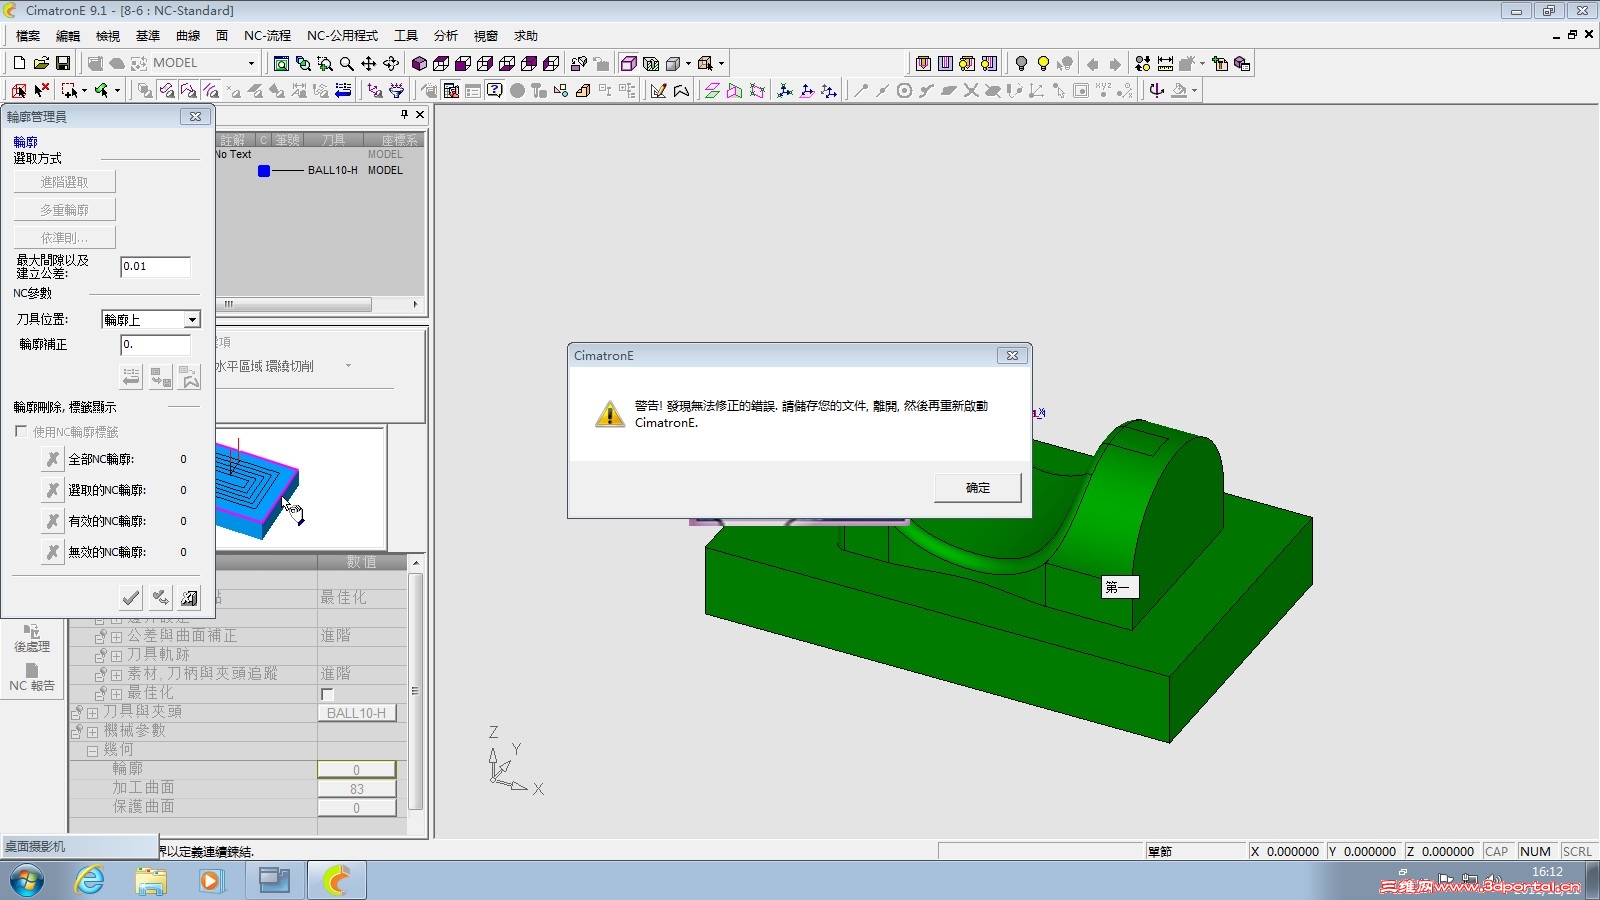Collapse the 幾何 tree node
Viewport: 1600px width, 900px height.
pyautogui.click(x=92, y=751)
